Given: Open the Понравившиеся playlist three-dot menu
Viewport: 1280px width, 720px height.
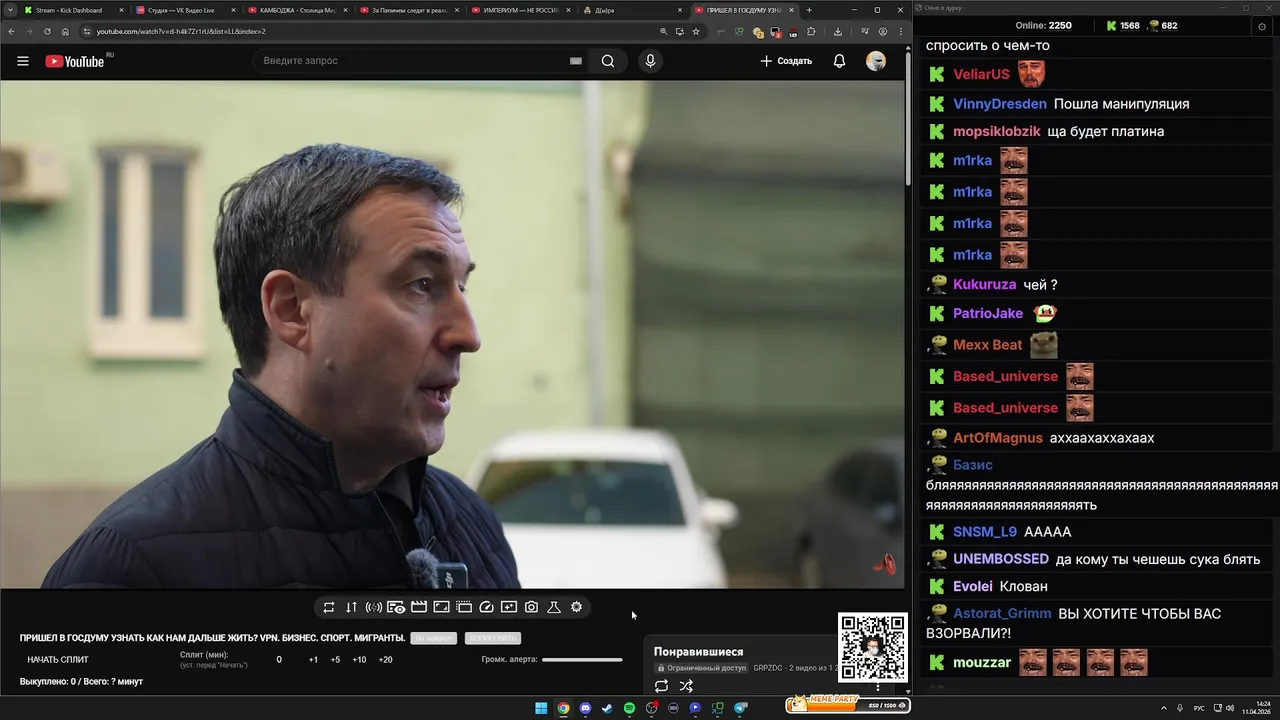Looking at the screenshot, I should (878, 686).
